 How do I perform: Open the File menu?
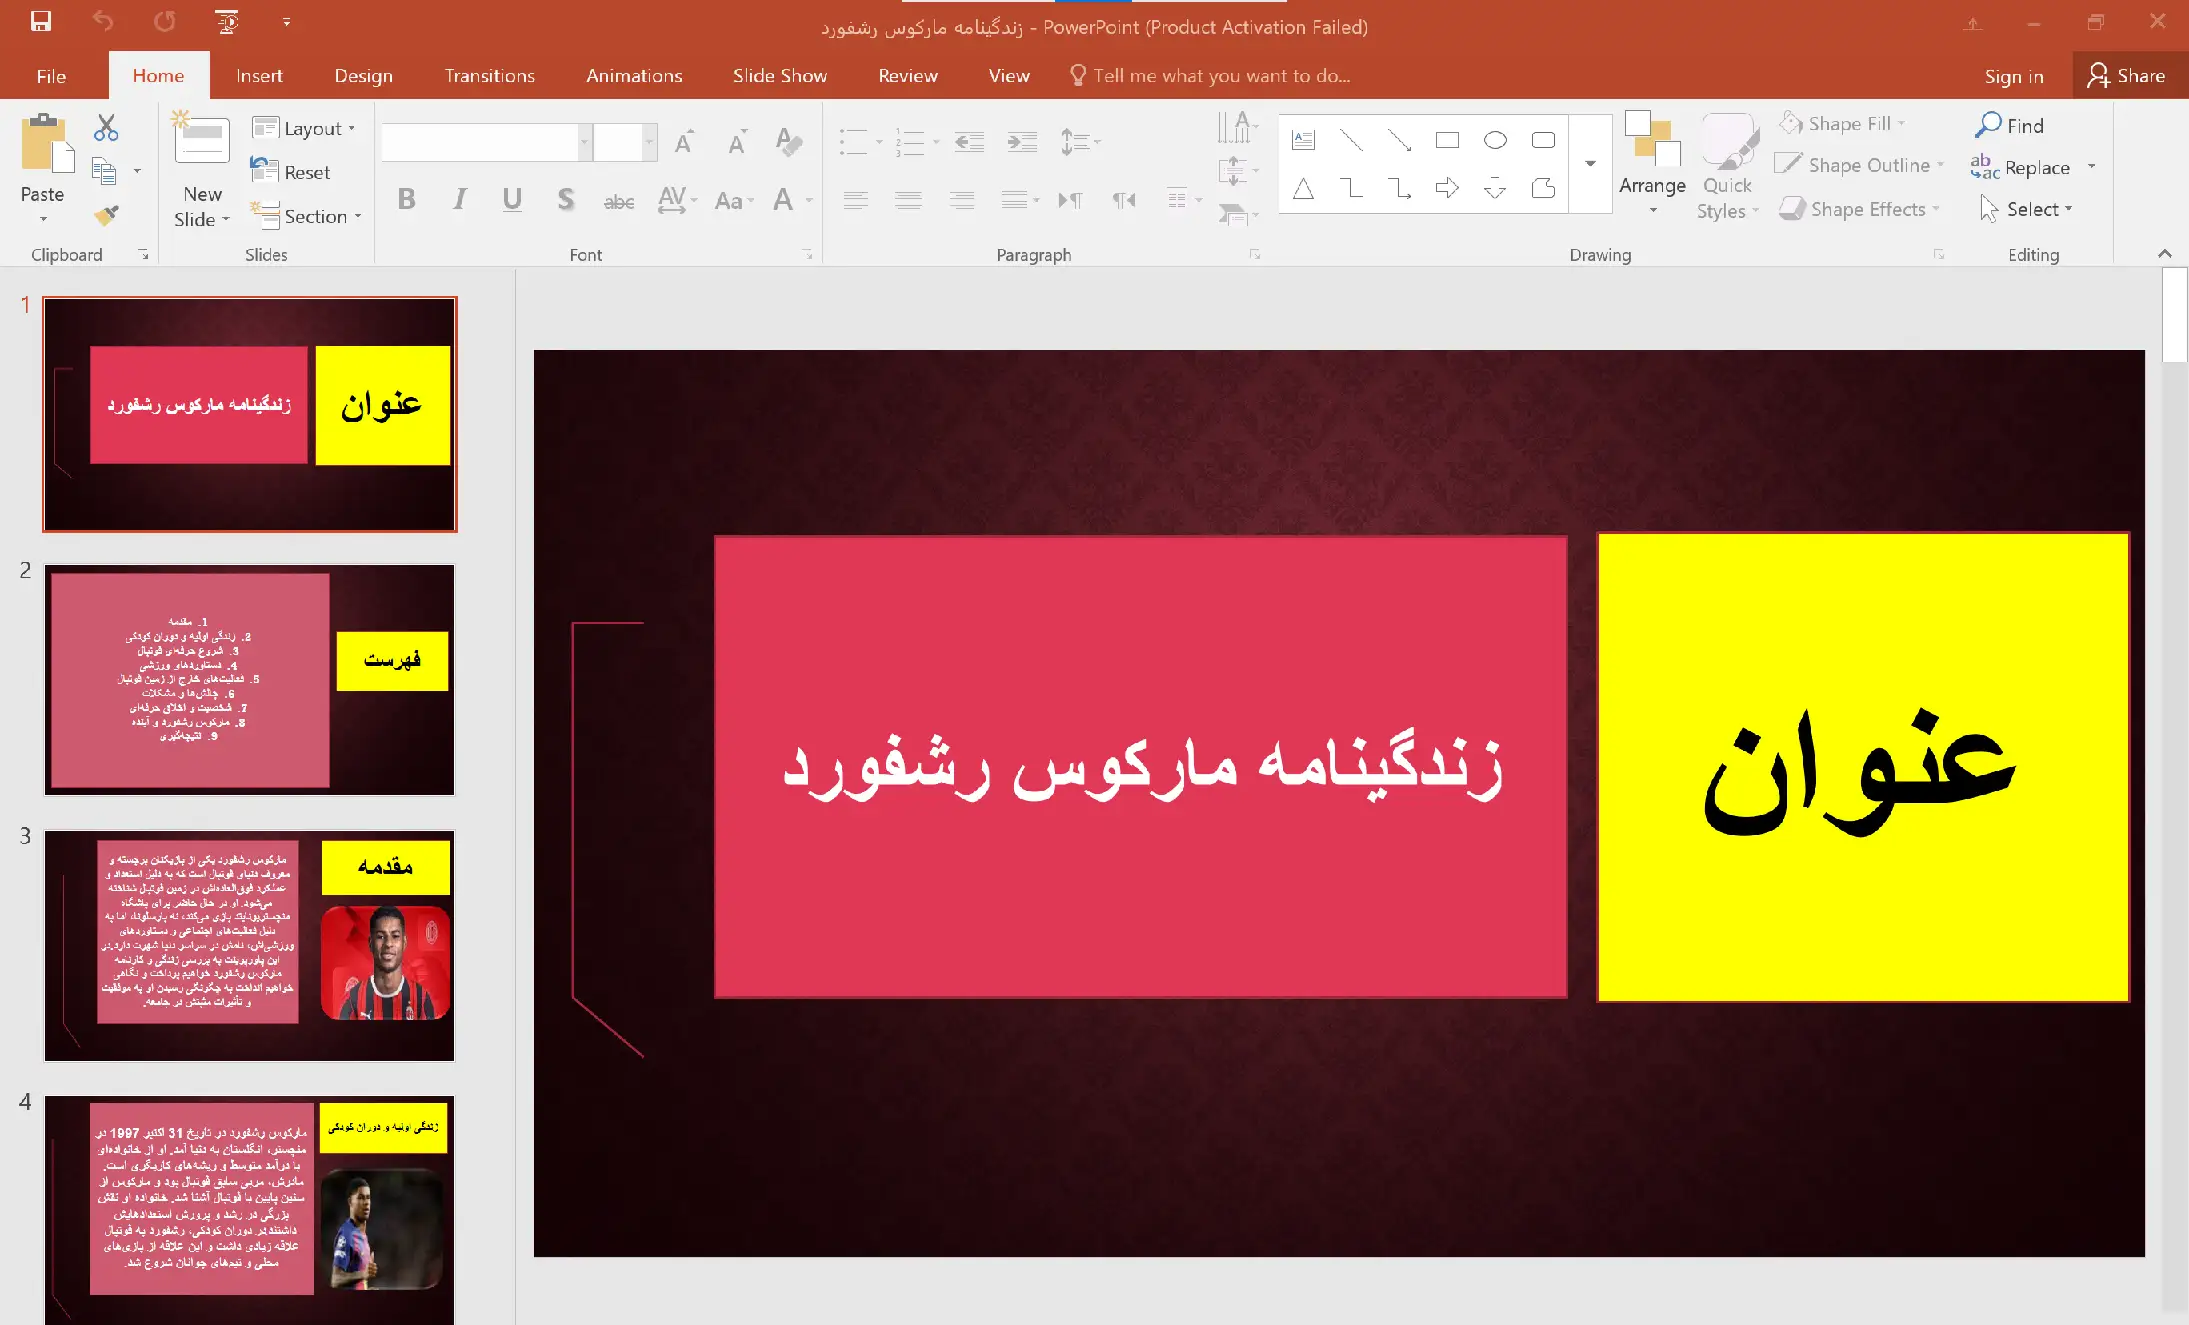coord(51,76)
